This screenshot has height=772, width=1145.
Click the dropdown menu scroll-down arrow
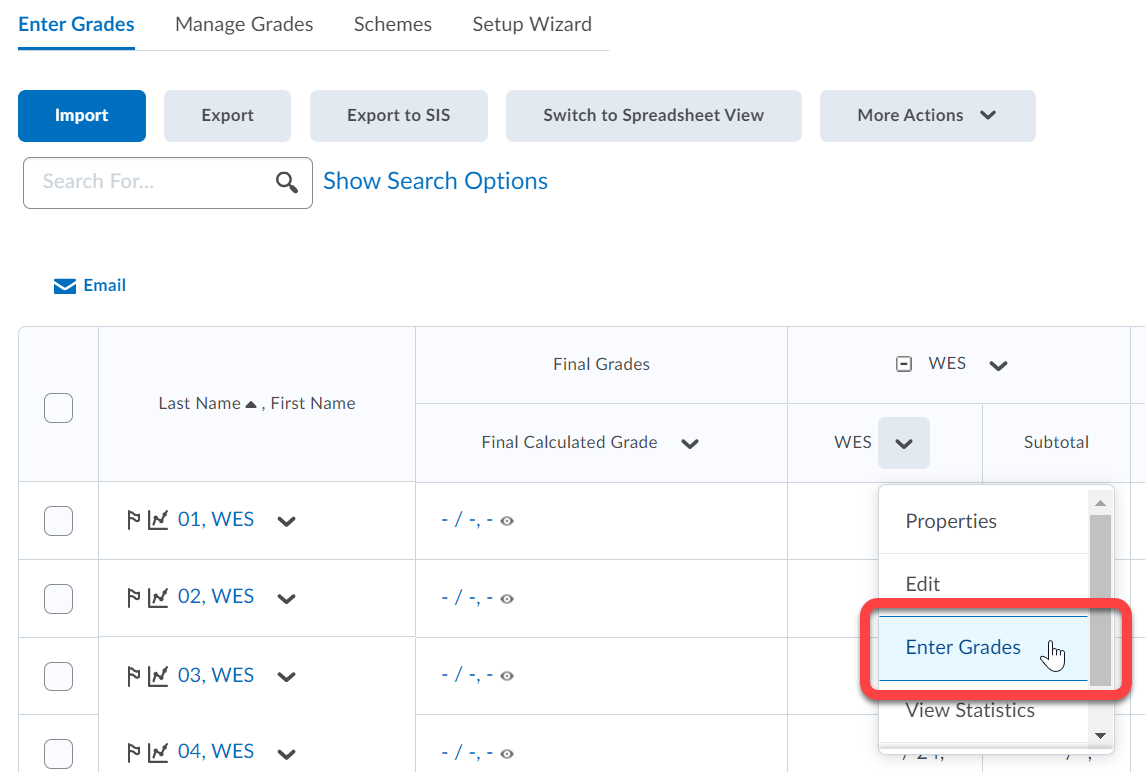coord(1100,735)
